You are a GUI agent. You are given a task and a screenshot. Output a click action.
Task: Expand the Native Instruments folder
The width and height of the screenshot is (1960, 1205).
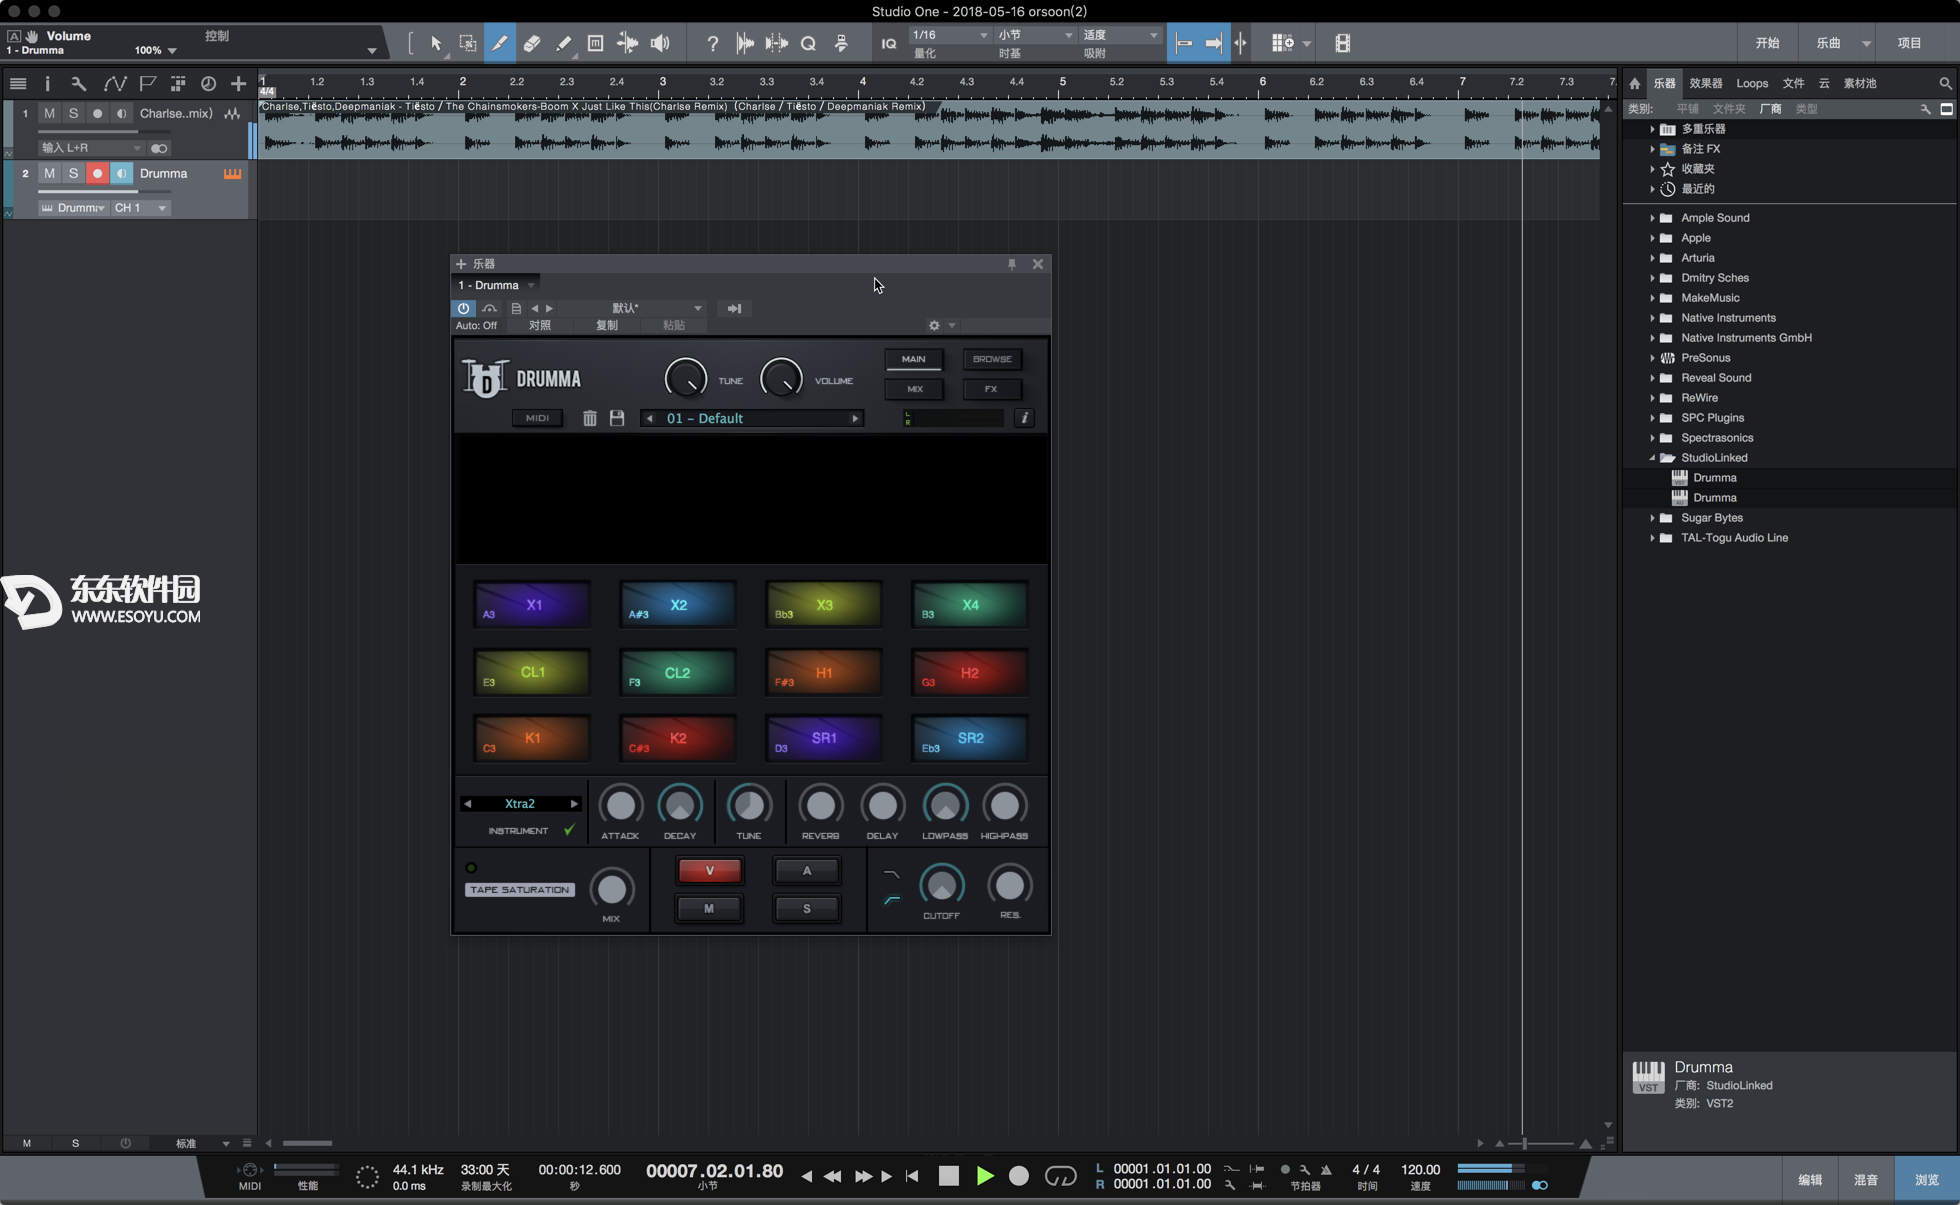[1652, 317]
